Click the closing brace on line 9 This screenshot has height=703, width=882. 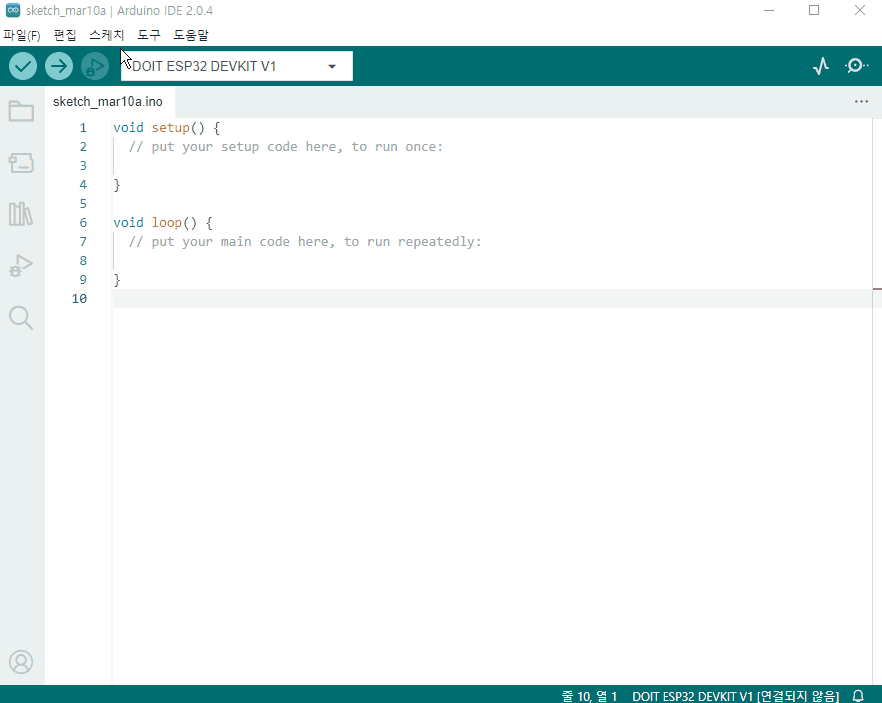pos(117,280)
